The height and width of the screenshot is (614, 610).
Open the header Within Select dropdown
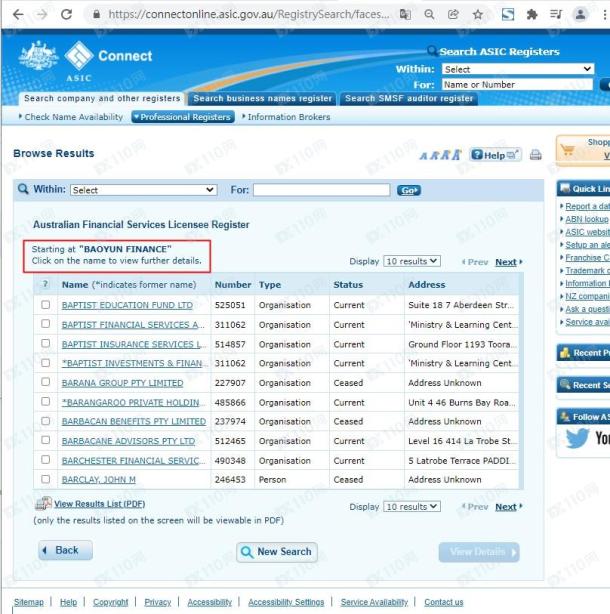click(518, 69)
